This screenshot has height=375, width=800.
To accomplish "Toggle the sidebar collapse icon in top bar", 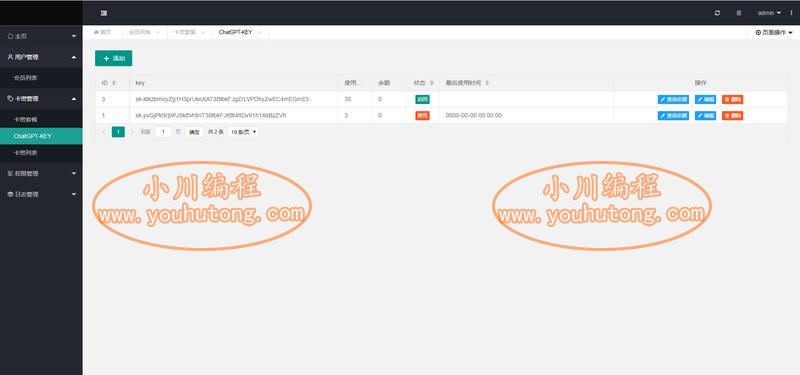I will tap(104, 13).
